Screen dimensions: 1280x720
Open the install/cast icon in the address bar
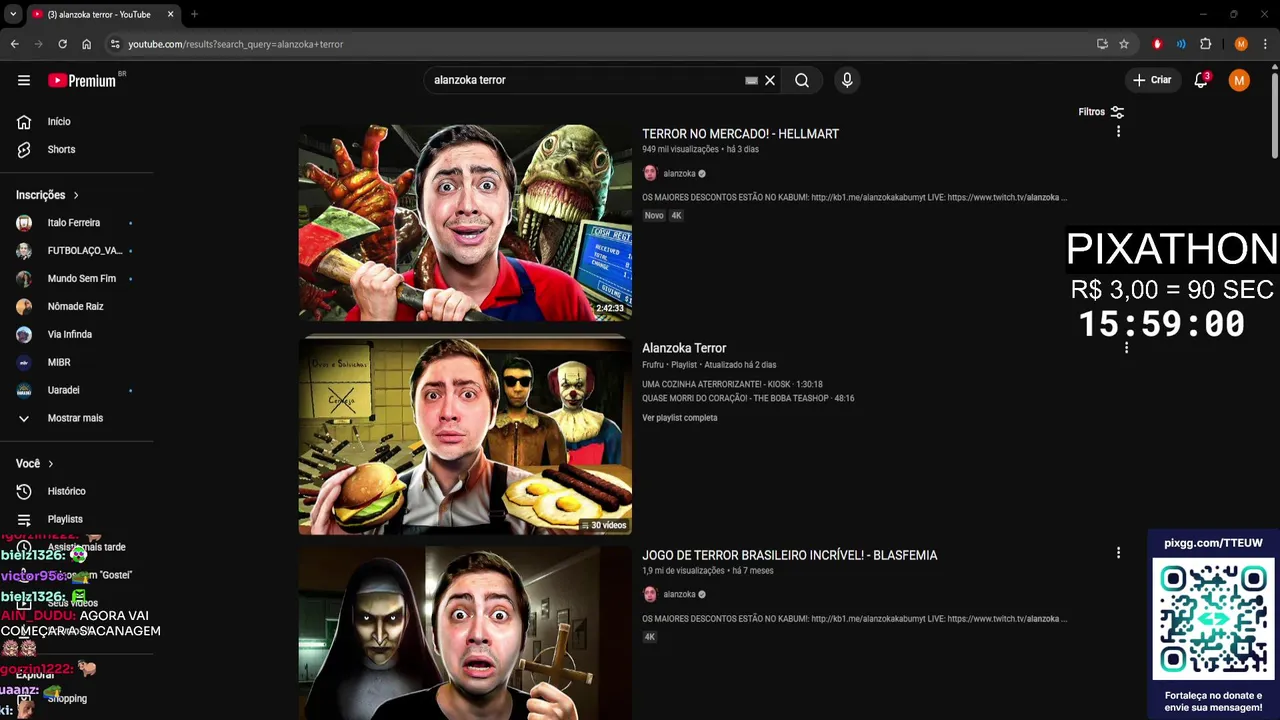tap(1102, 44)
